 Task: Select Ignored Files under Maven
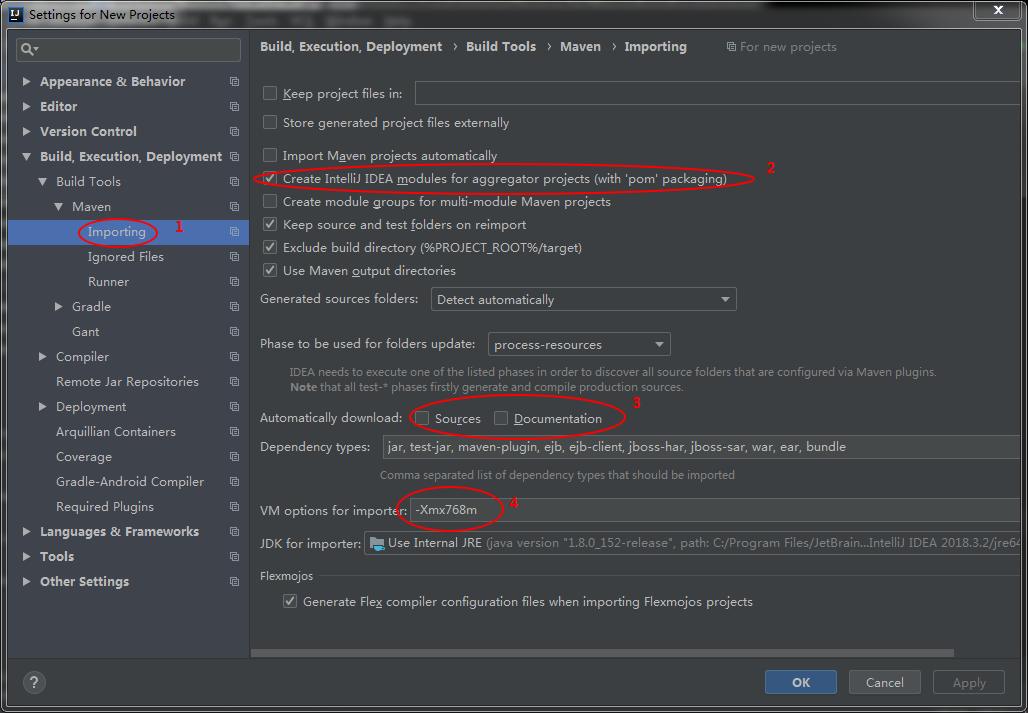tap(126, 256)
